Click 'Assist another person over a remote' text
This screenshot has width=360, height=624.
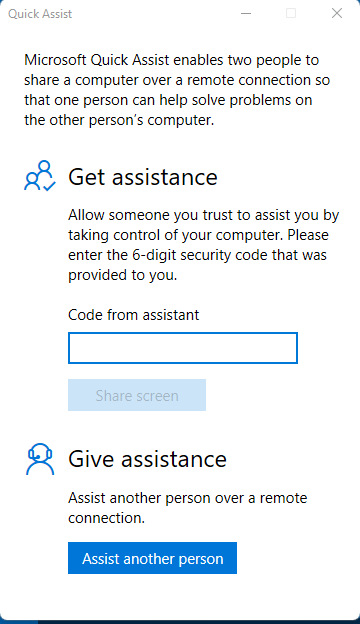188,498
